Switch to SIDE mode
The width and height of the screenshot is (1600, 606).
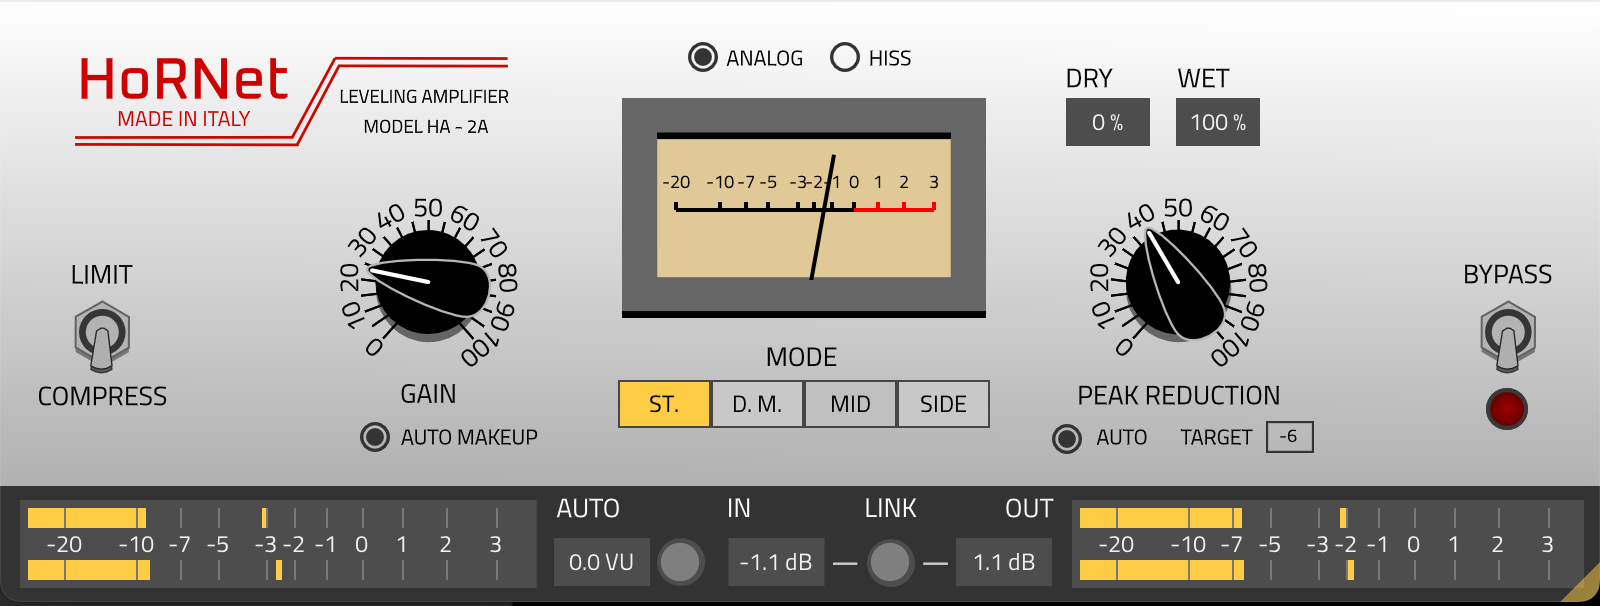(943, 404)
